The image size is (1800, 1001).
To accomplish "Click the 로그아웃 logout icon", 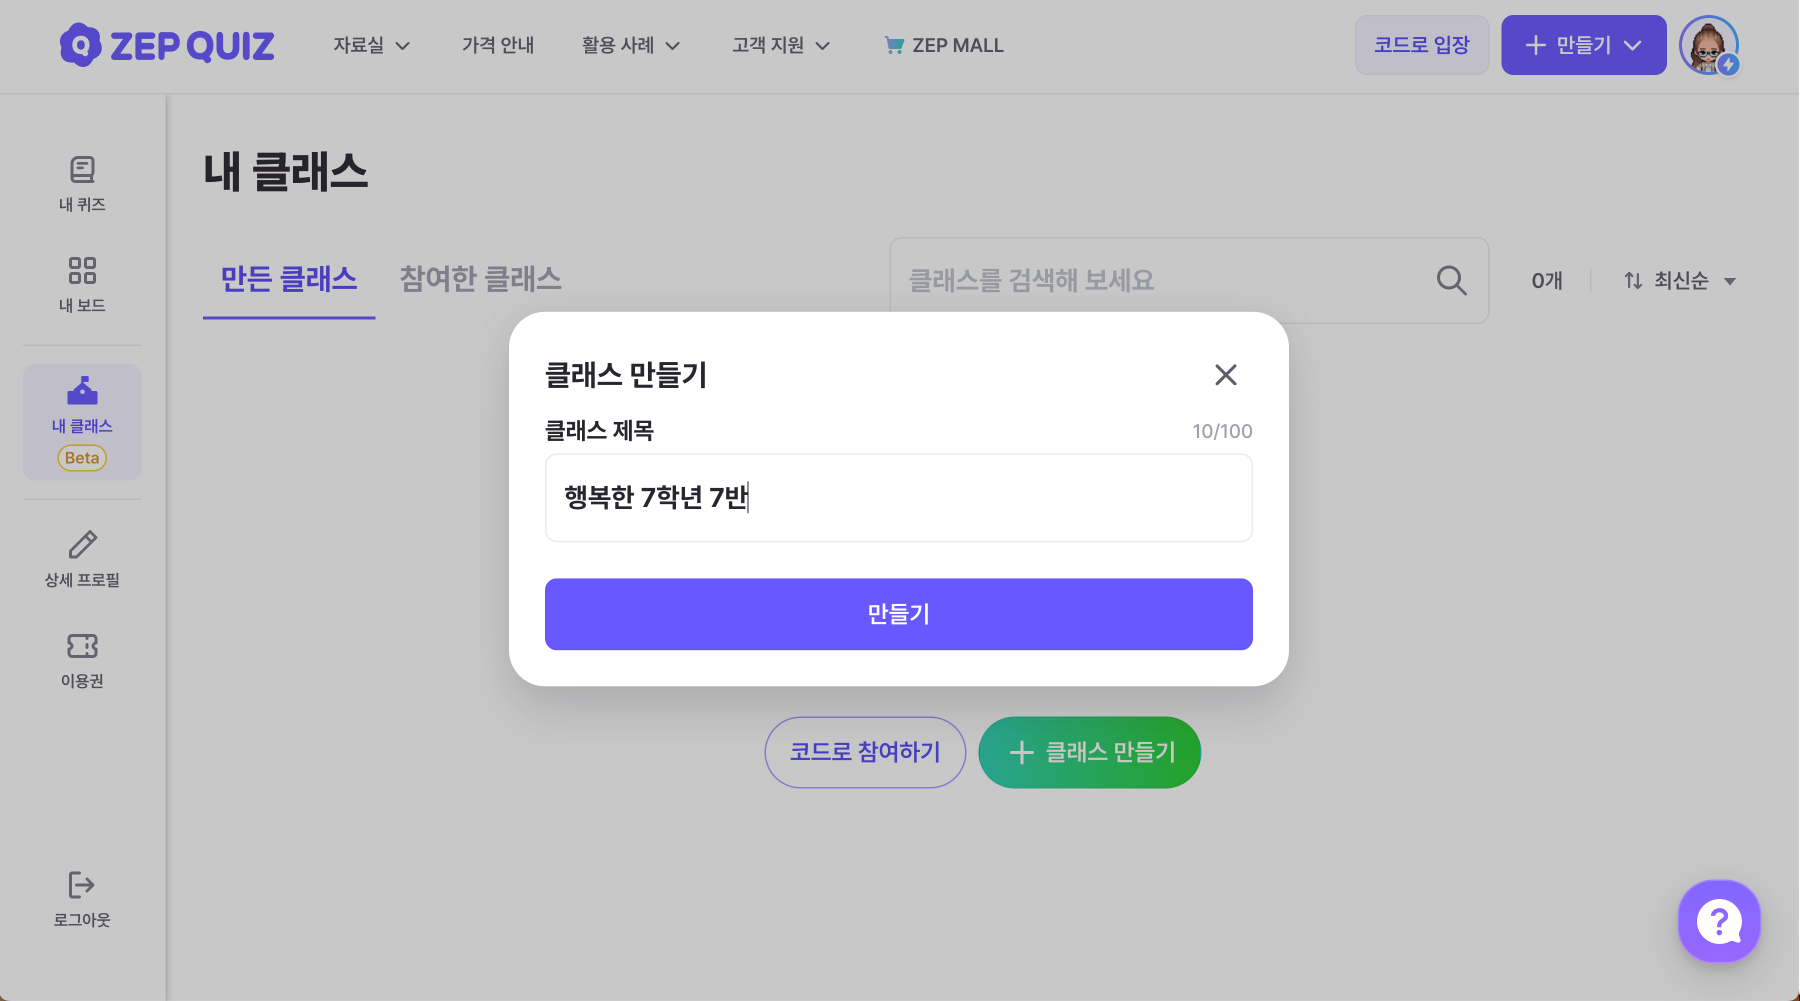I will pos(82,885).
